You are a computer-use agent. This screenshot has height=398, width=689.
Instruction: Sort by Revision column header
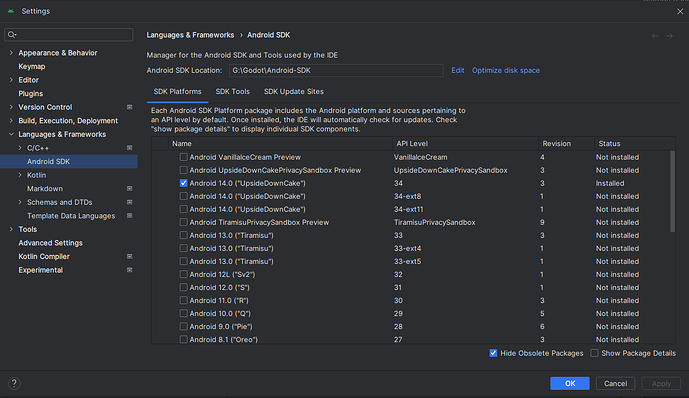(566, 144)
